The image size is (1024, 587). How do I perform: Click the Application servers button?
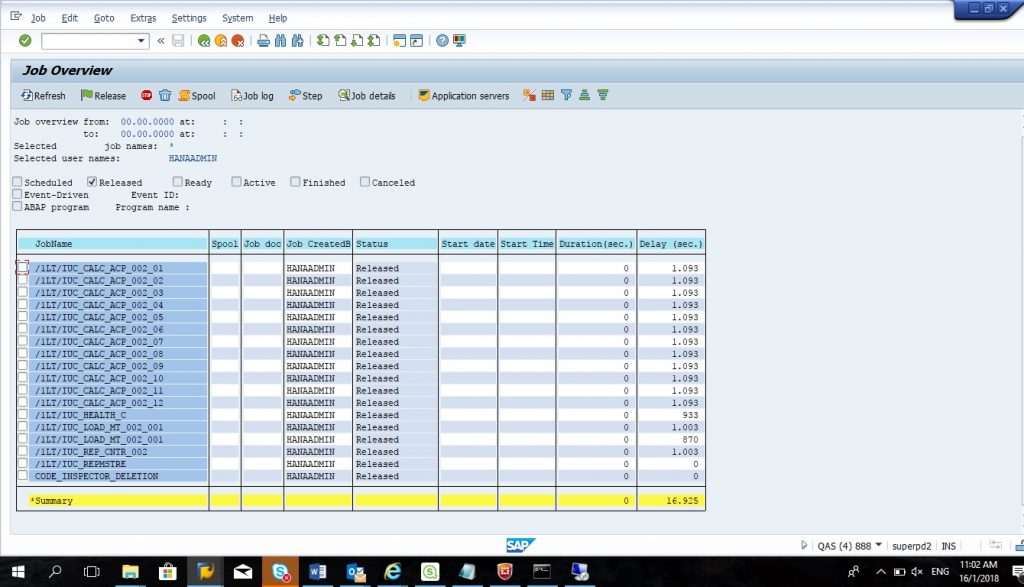coord(464,95)
